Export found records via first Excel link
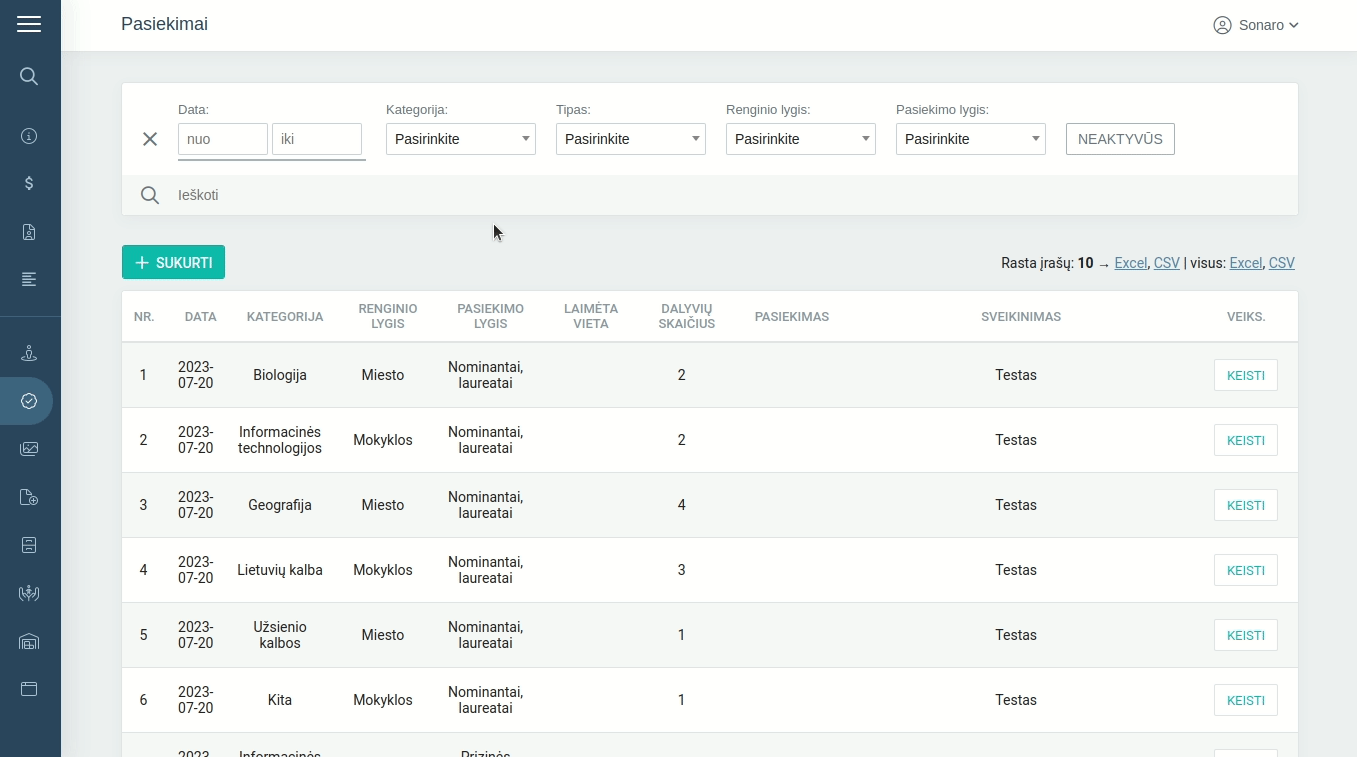1357x757 pixels. [x=1130, y=263]
